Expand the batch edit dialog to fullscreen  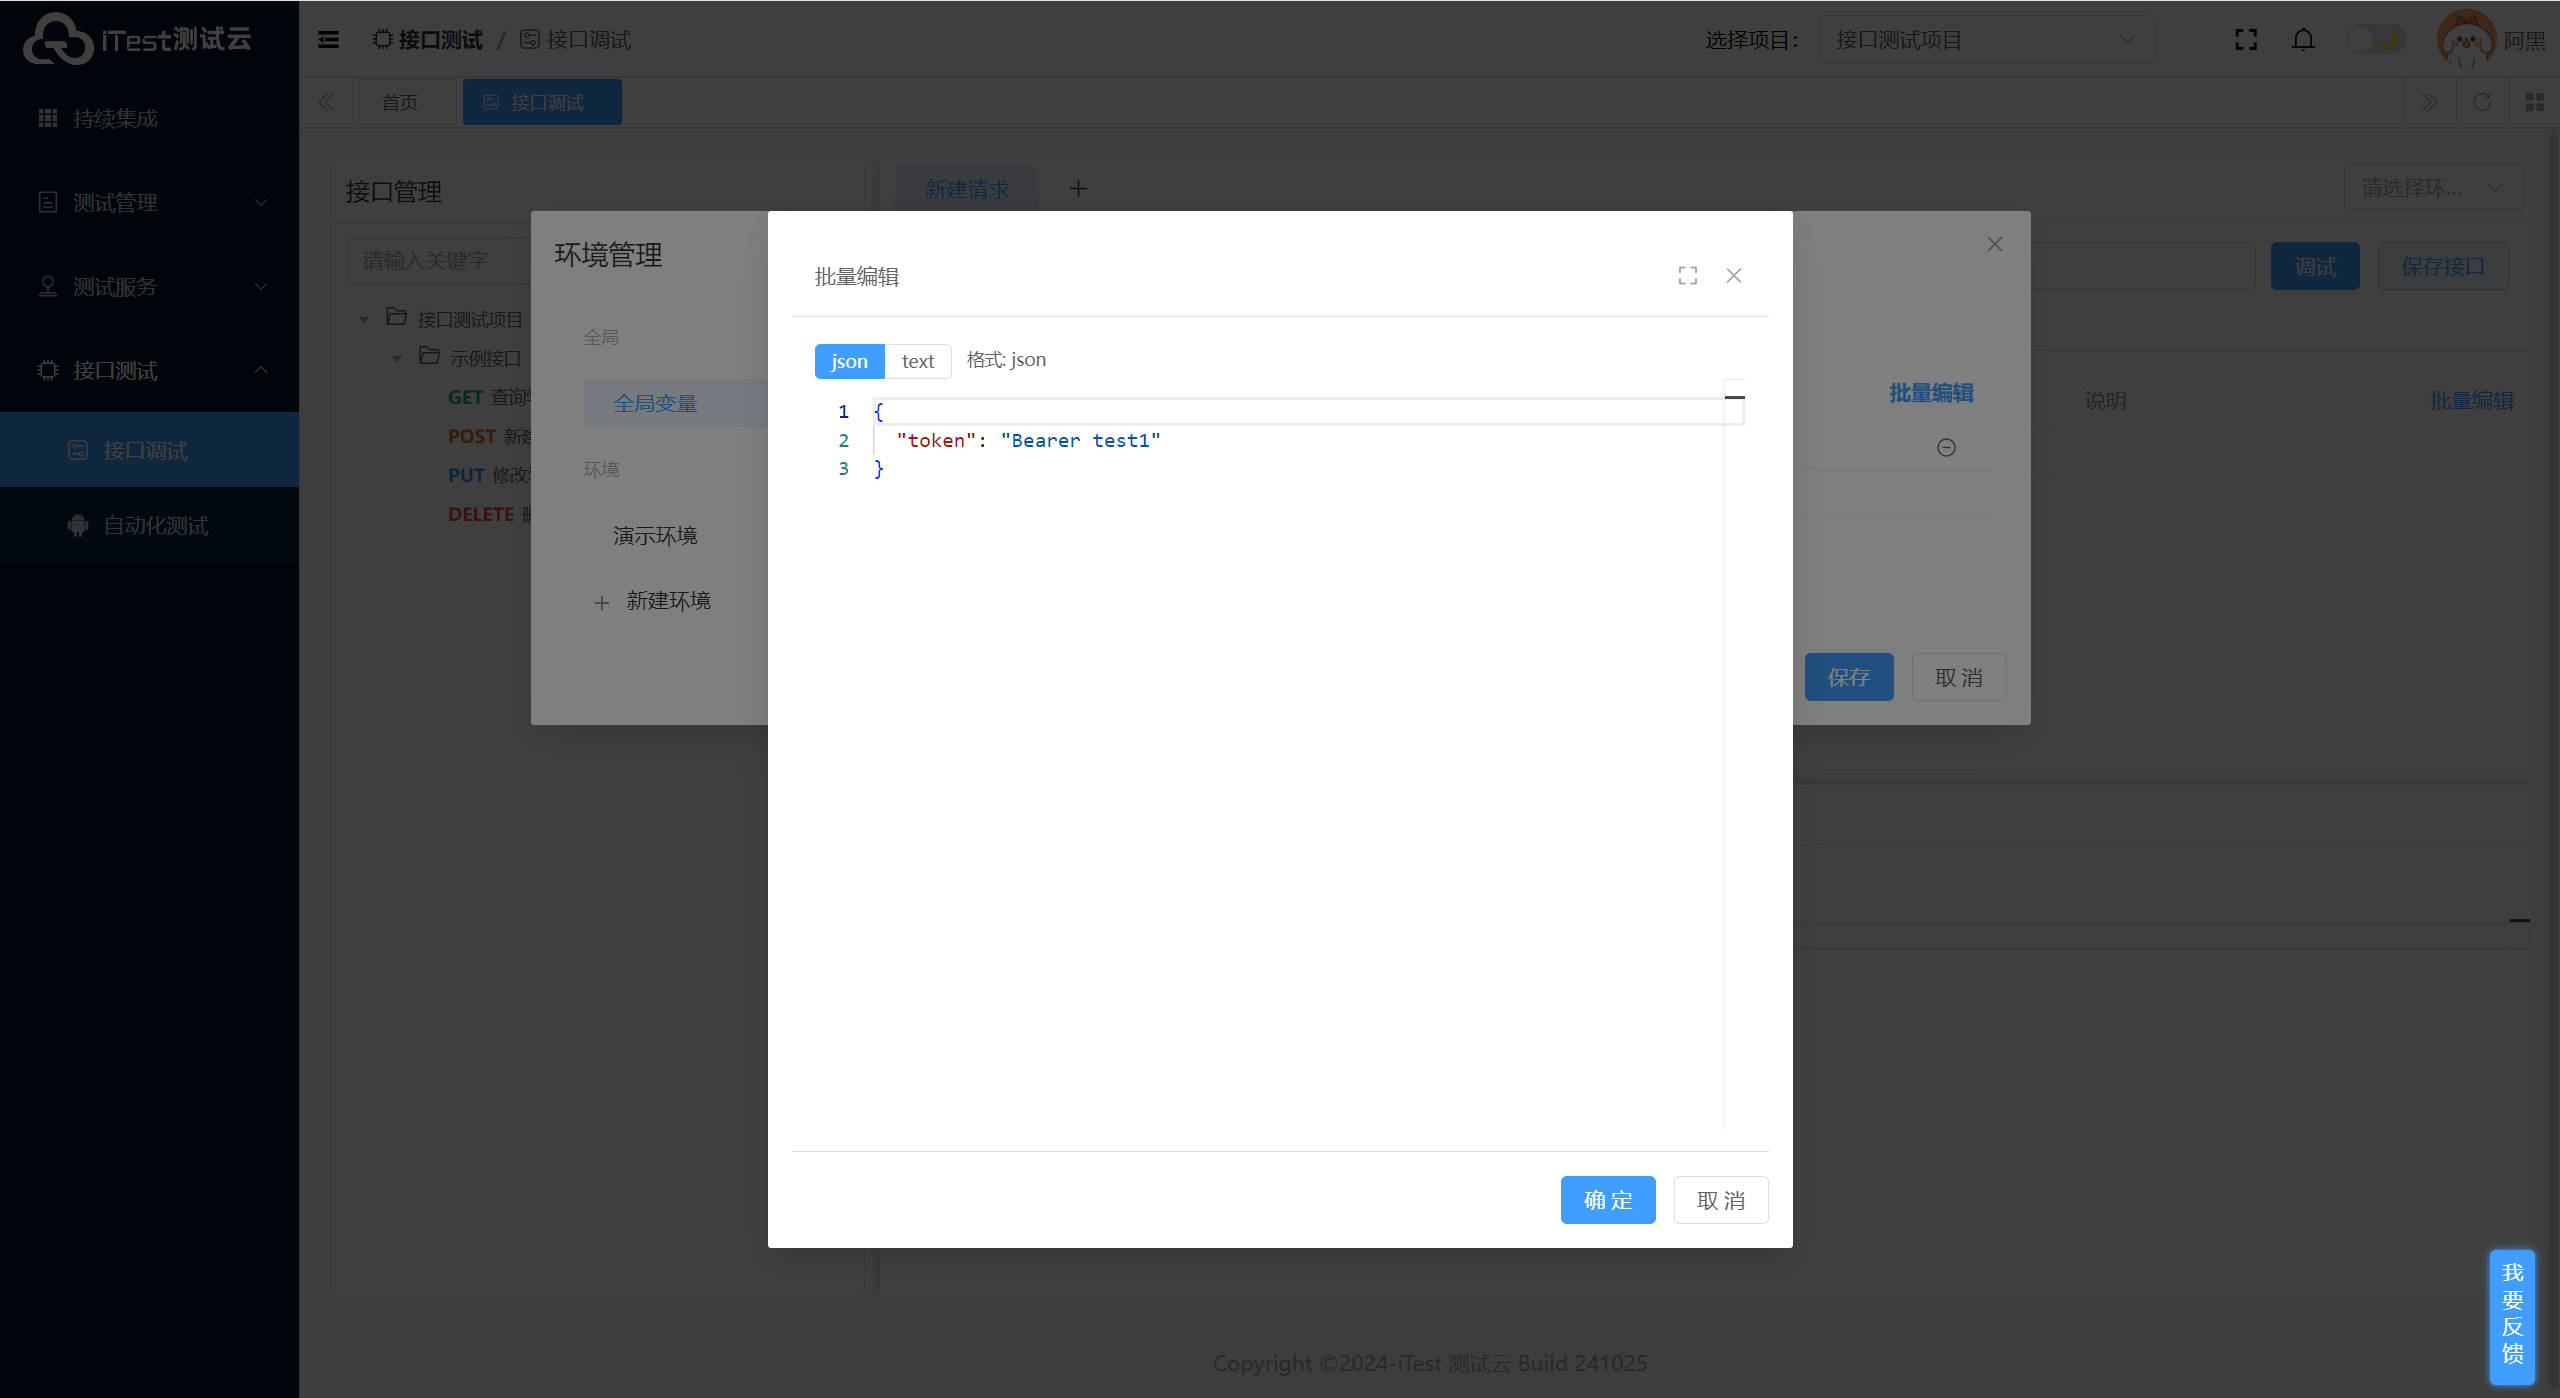[x=1688, y=276]
